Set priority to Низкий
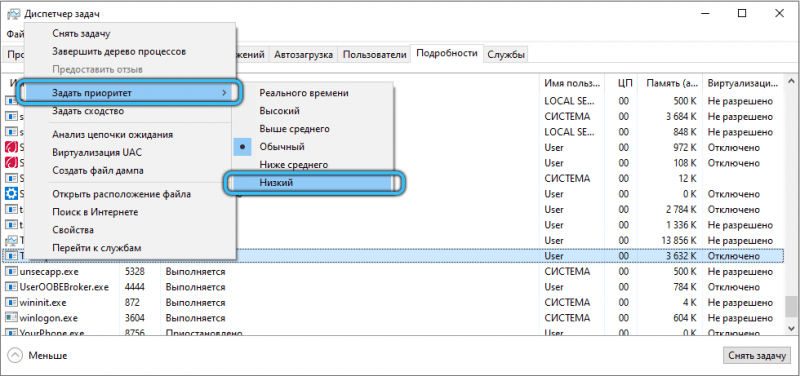The width and height of the screenshot is (800, 376). tap(313, 183)
